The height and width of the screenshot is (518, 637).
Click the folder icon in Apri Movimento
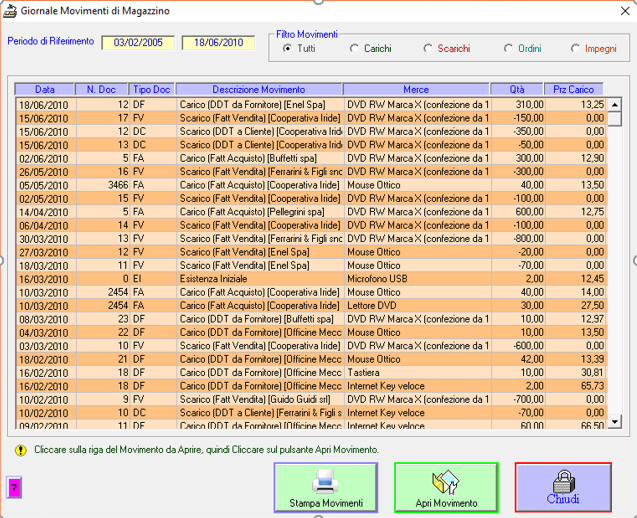(x=446, y=482)
